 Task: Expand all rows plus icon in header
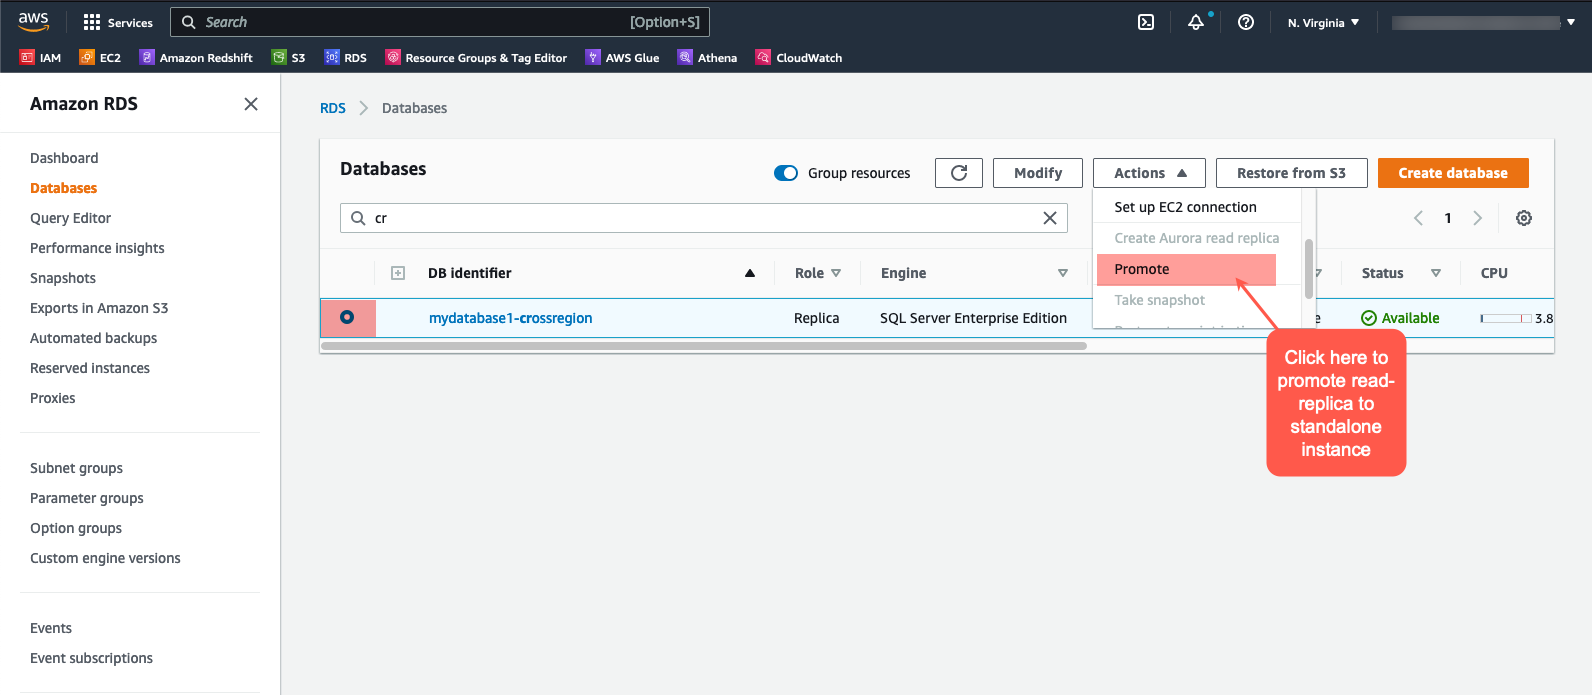click(398, 273)
